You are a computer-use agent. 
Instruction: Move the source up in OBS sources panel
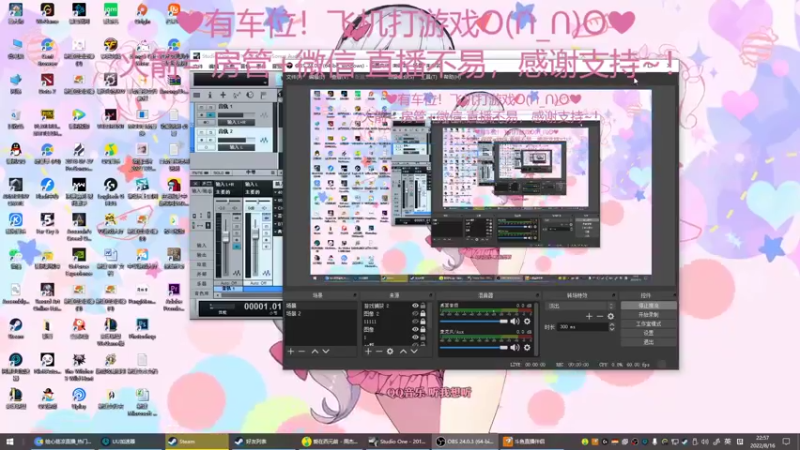pyautogui.click(x=403, y=352)
